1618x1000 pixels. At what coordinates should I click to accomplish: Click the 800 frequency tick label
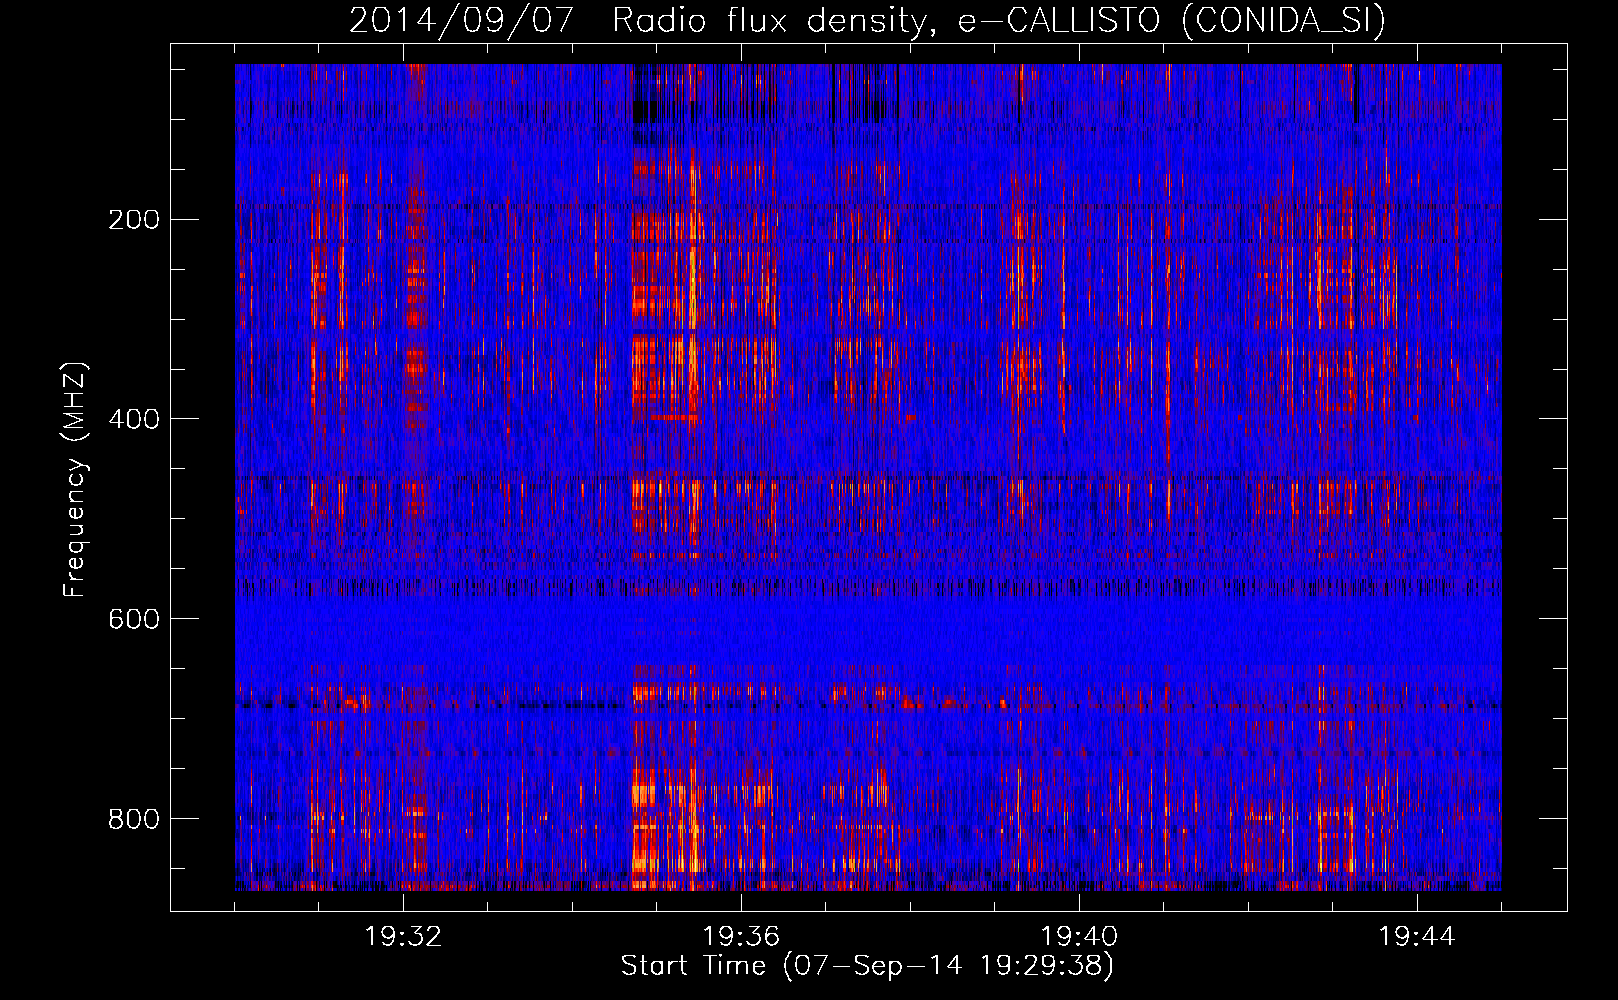click(134, 819)
